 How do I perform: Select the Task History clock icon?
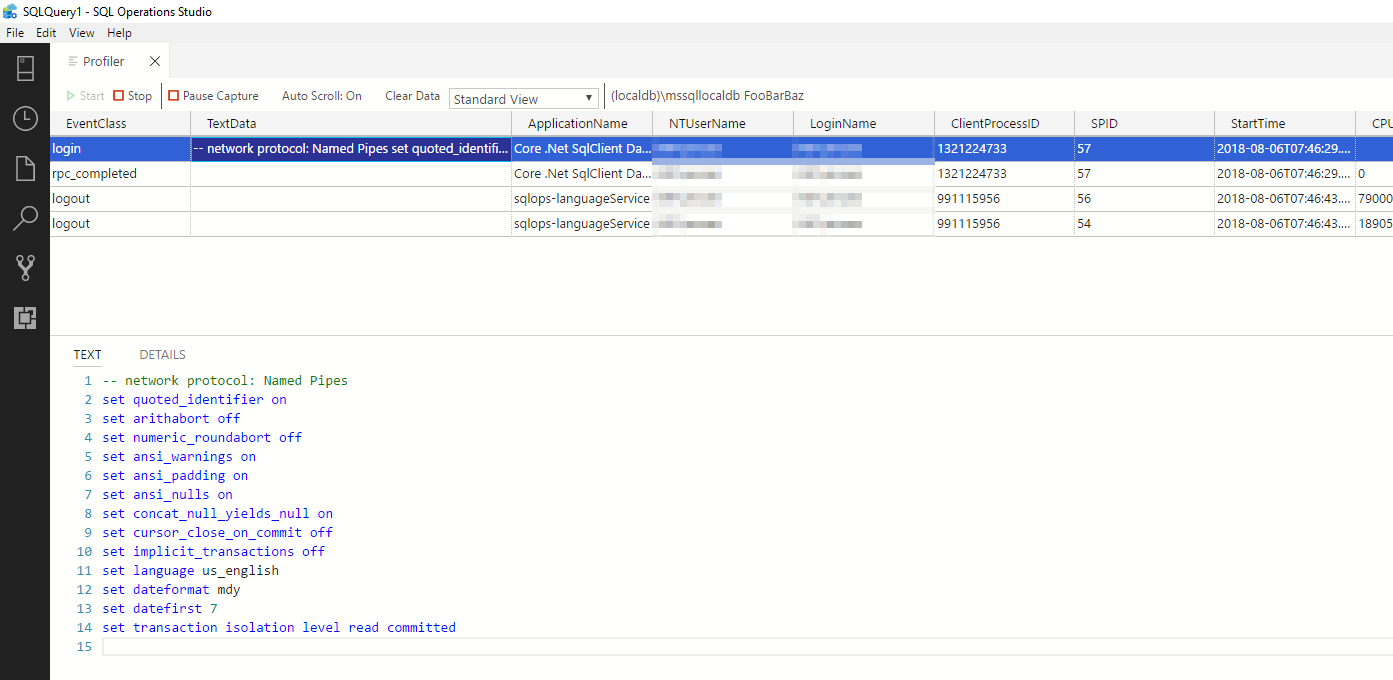(x=25, y=118)
